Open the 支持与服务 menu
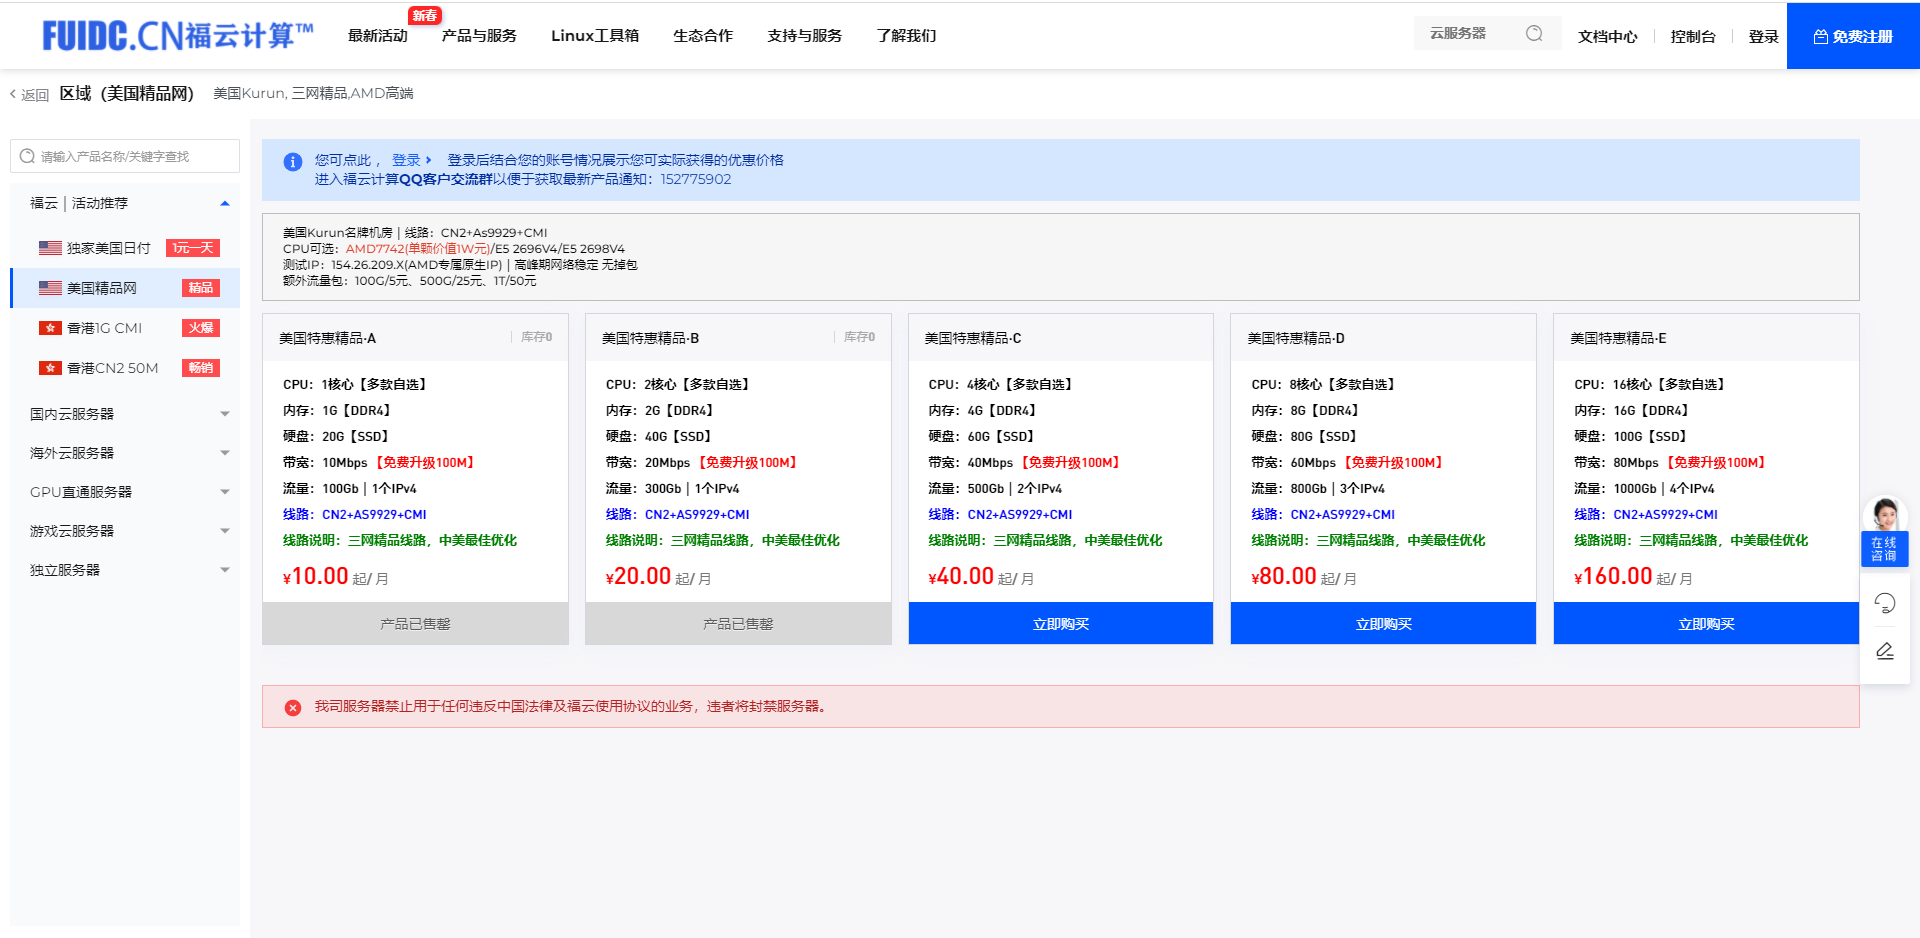 (805, 36)
